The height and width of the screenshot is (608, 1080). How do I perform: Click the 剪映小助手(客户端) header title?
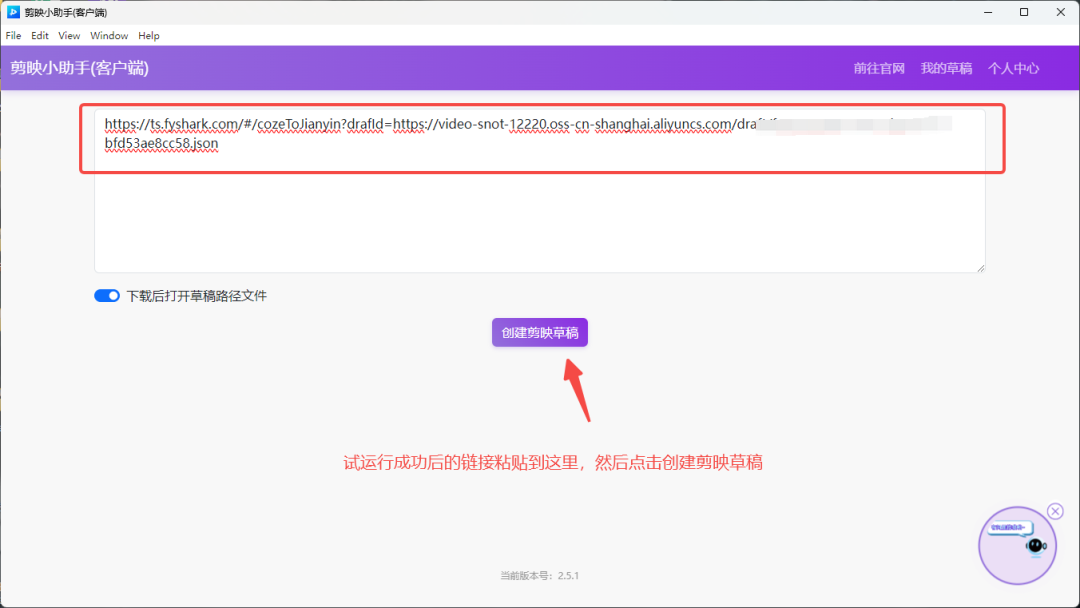pos(79,67)
